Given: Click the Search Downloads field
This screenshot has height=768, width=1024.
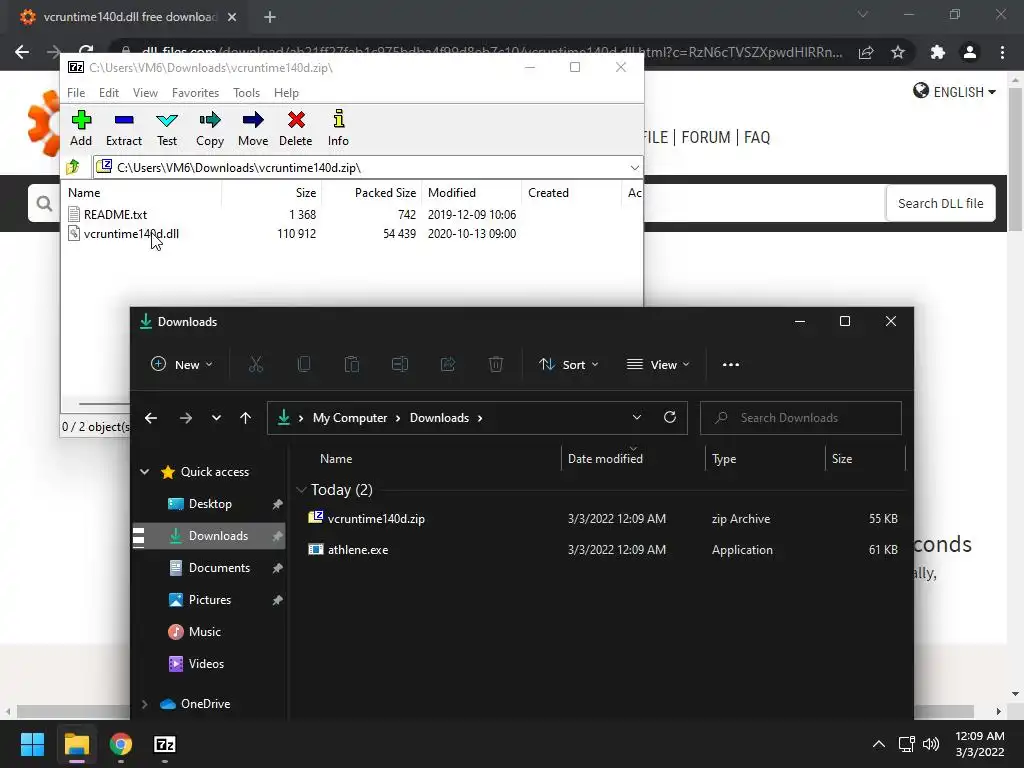Looking at the screenshot, I should tap(801, 418).
